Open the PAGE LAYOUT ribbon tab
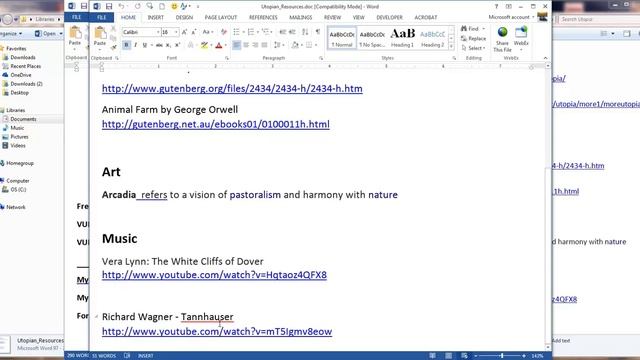The width and height of the screenshot is (640, 360). coord(221,18)
